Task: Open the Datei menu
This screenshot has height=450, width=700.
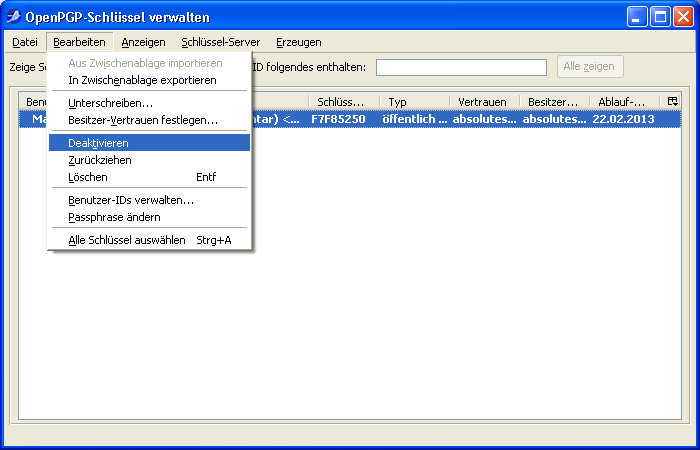Action: pos(25,42)
